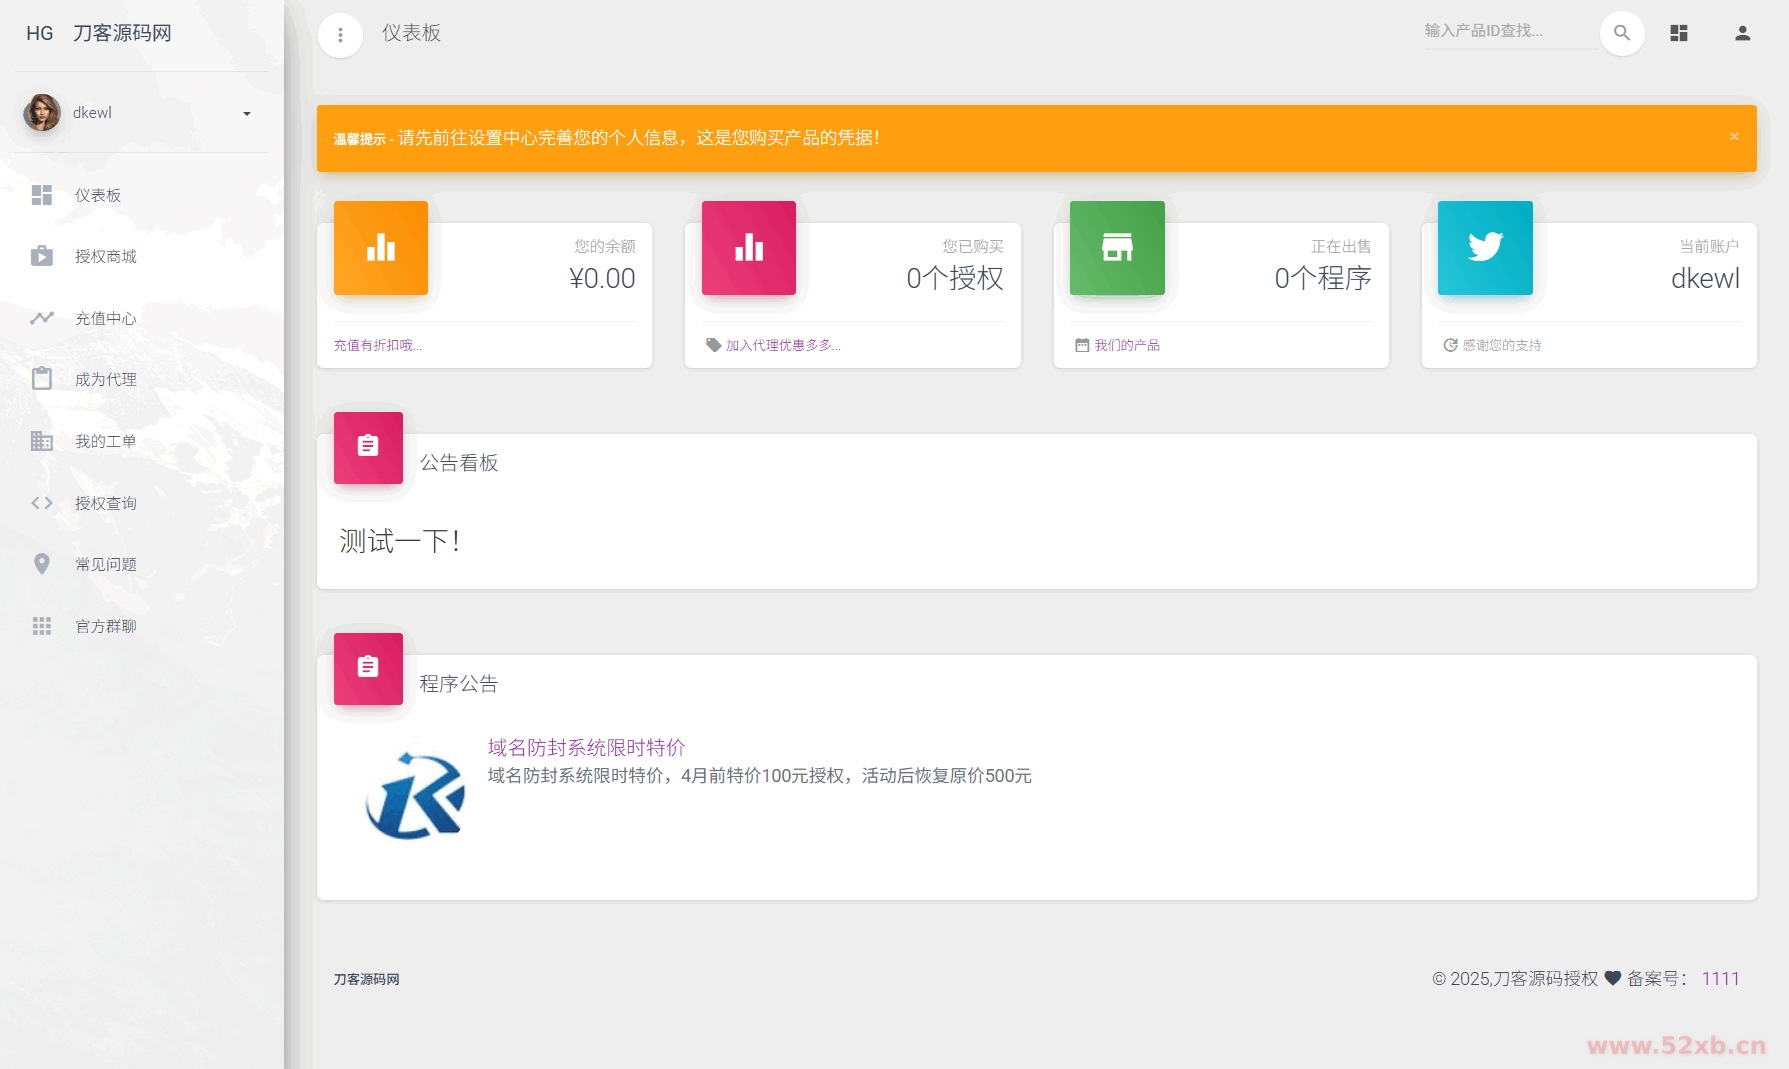The height and width of the screenshot is (1069, 1789).
Task: Open 授权商城 in the sidebar
Action: click(x=105, y=257)
